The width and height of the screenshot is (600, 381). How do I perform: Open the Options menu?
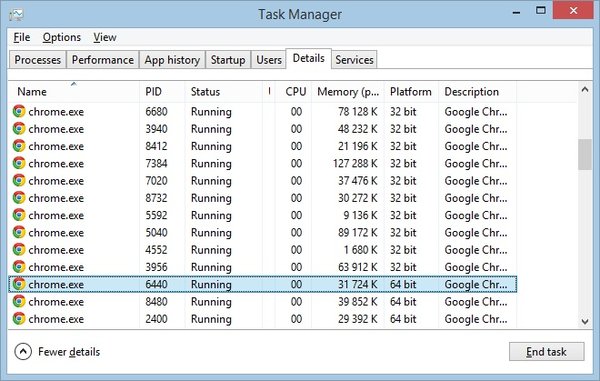(62, 37)
